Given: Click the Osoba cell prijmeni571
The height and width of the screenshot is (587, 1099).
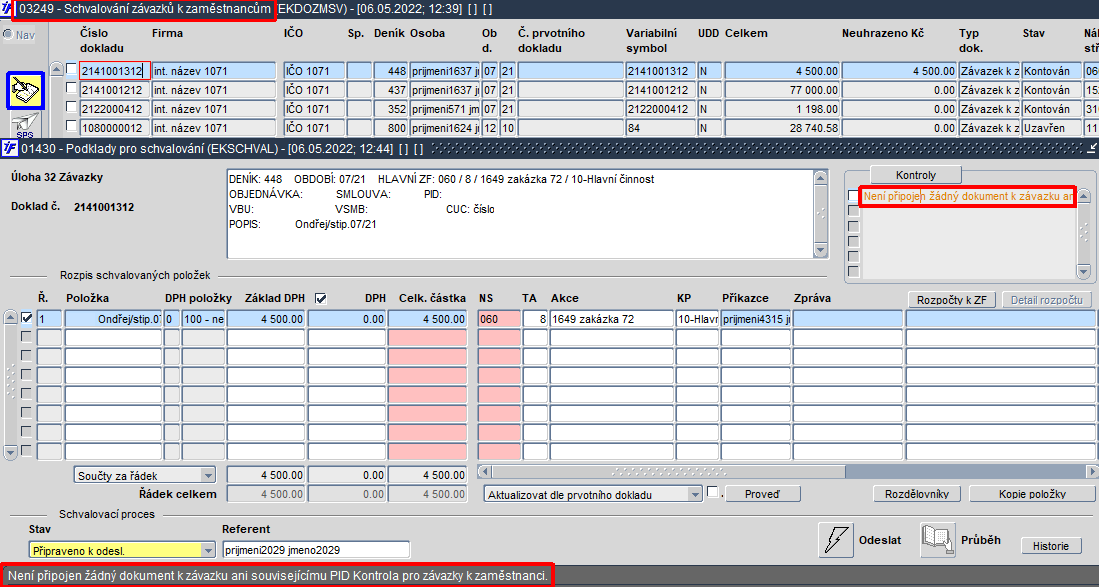Looking at the screenshot, I should click(444, 109).
